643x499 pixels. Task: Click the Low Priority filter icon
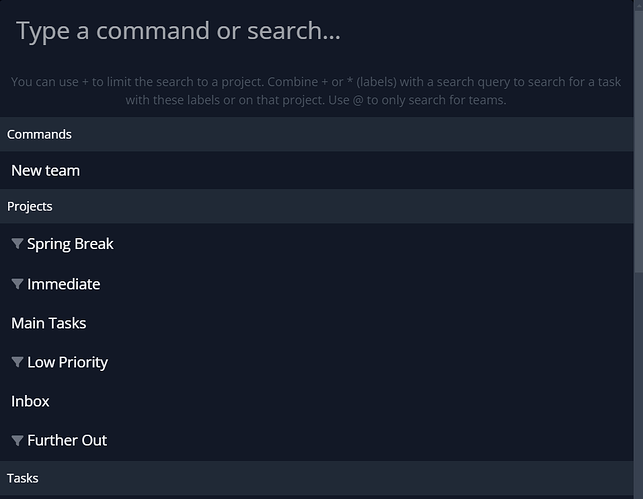point(17,362)
